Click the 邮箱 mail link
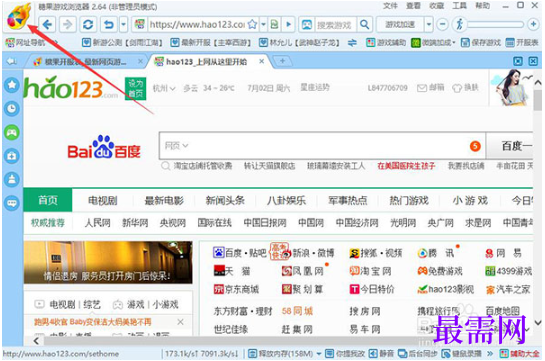Image resolution: width=545 pixels, height=361 pixels. [x=431, y=88]
